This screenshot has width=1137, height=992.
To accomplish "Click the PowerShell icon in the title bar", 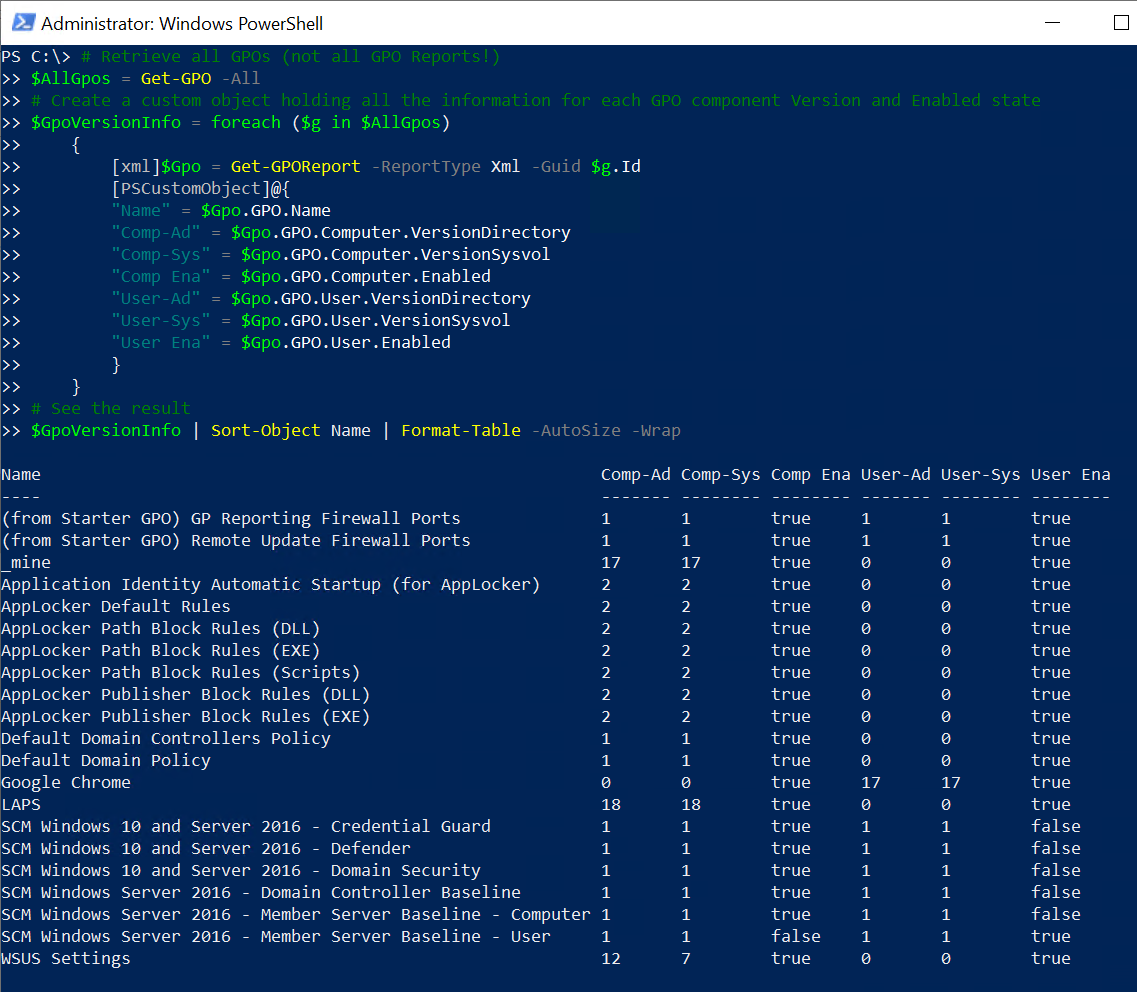I will click(x=22, y=23).
